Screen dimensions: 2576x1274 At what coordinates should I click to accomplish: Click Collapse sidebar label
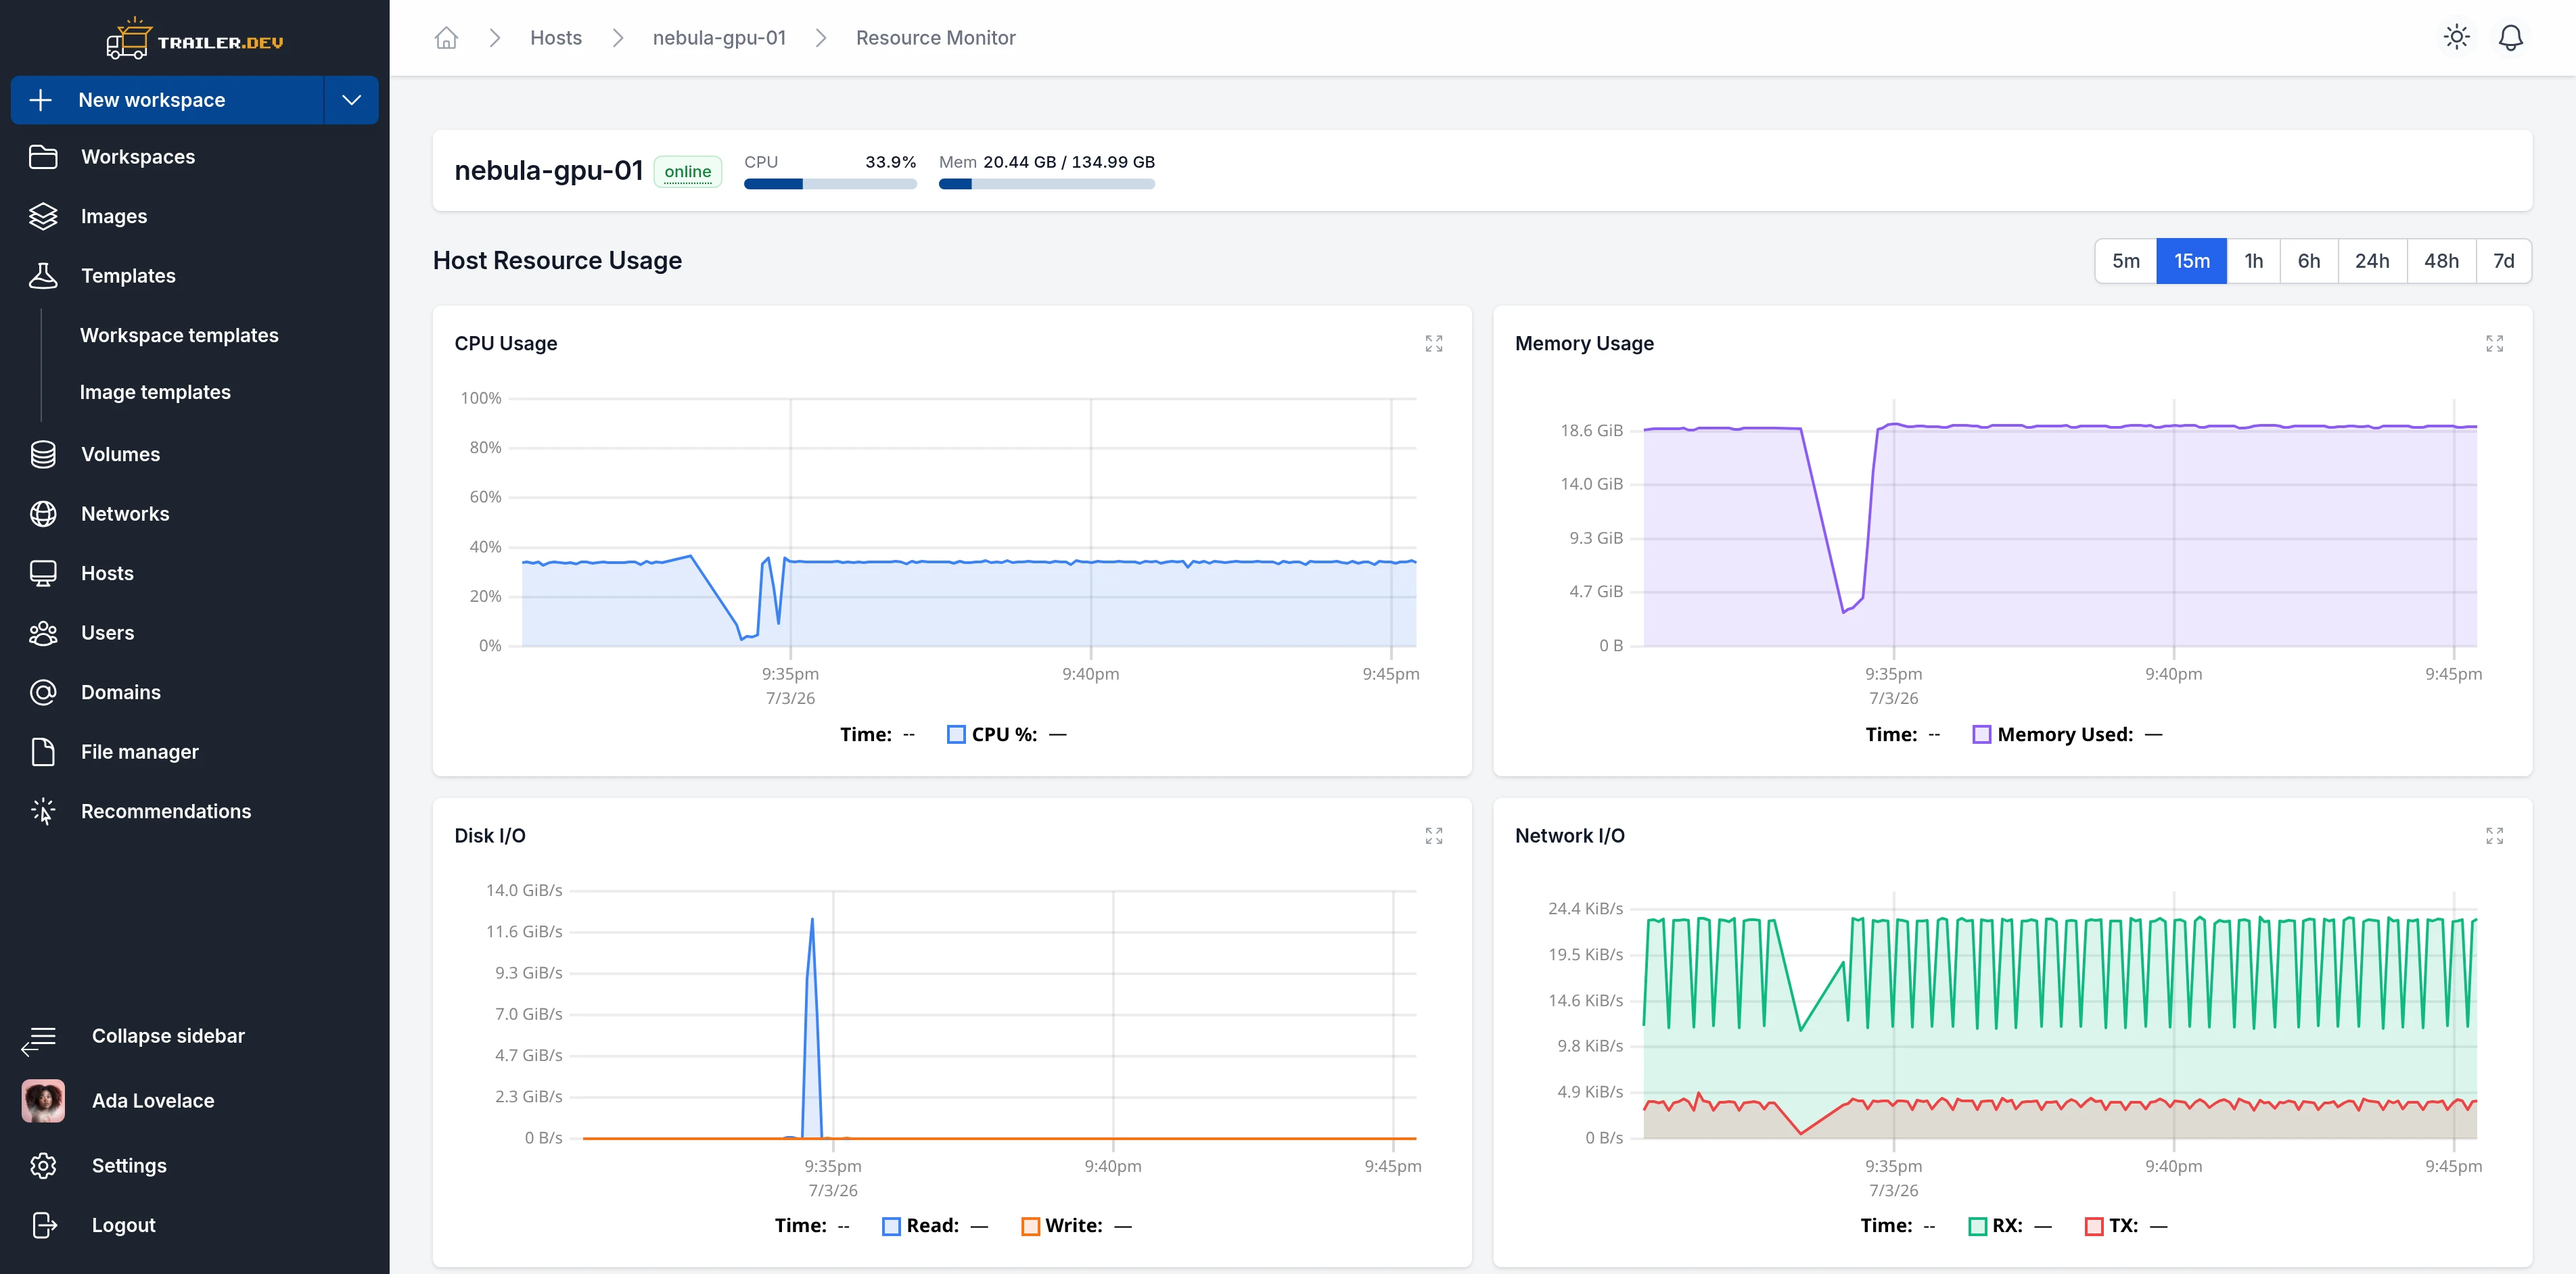pos(168,1036)
